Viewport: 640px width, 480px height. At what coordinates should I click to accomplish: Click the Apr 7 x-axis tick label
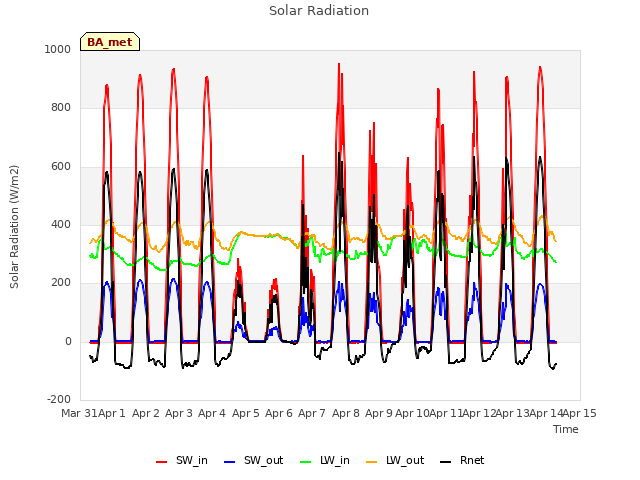pos(312,413)
